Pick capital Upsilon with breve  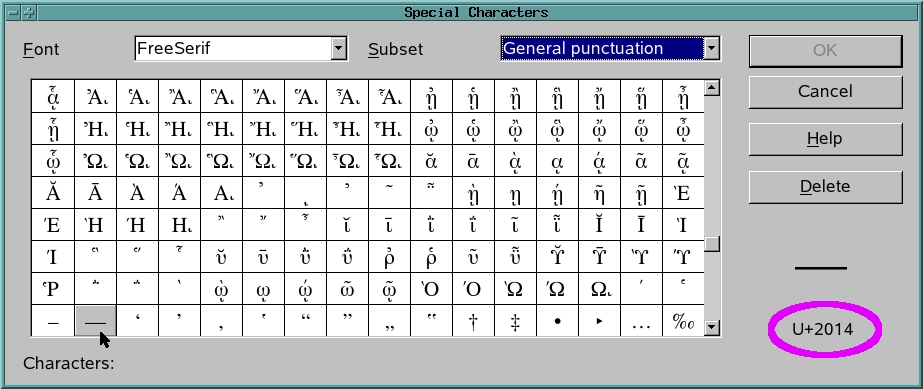[557, 257]
